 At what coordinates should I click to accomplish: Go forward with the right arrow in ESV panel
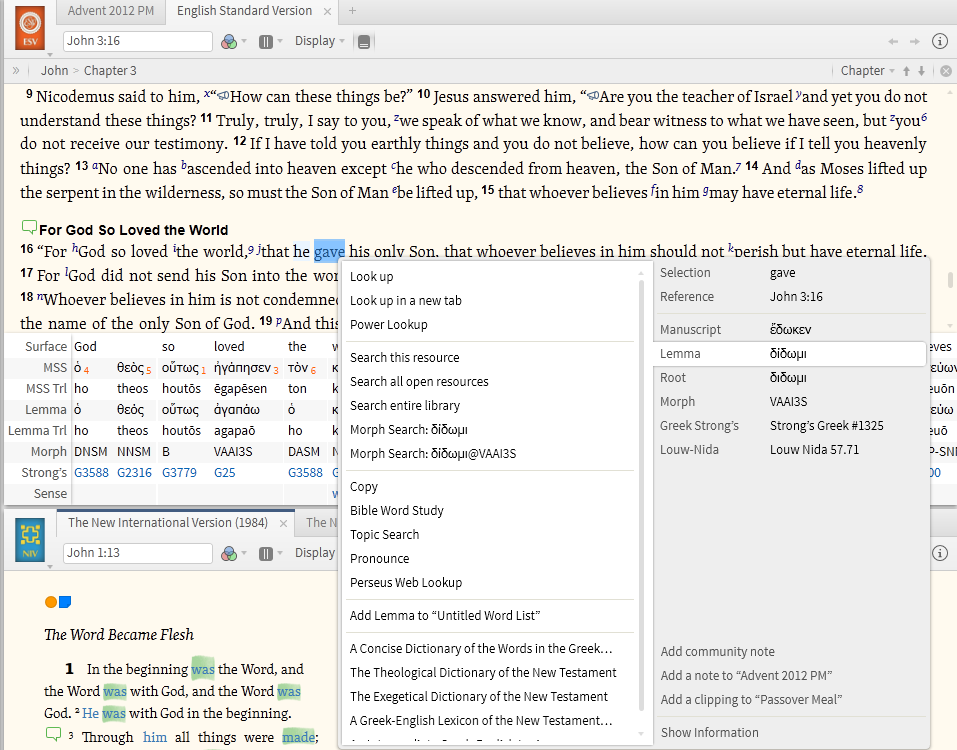tap(914, 41)
